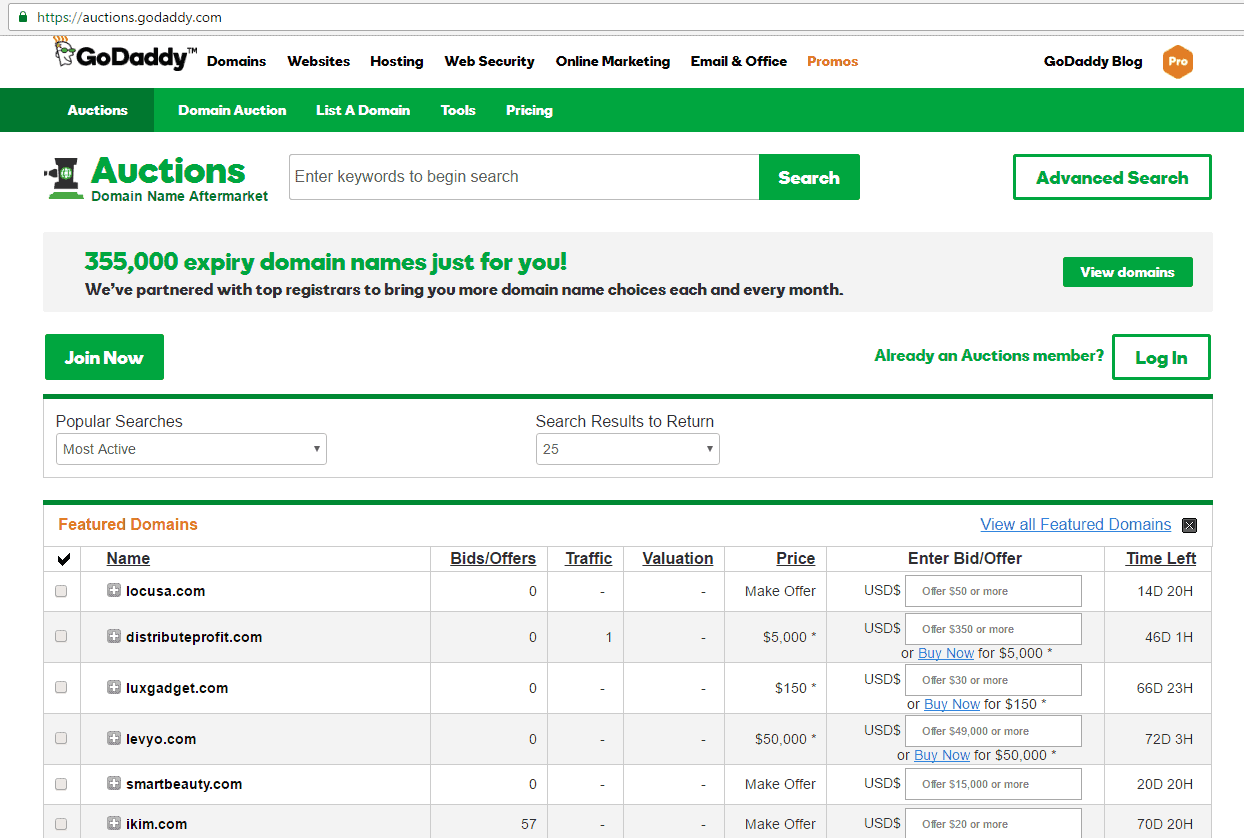The image size is (1244, 838).
Task: Check the box for levyo.com
Action: (61, 738)
